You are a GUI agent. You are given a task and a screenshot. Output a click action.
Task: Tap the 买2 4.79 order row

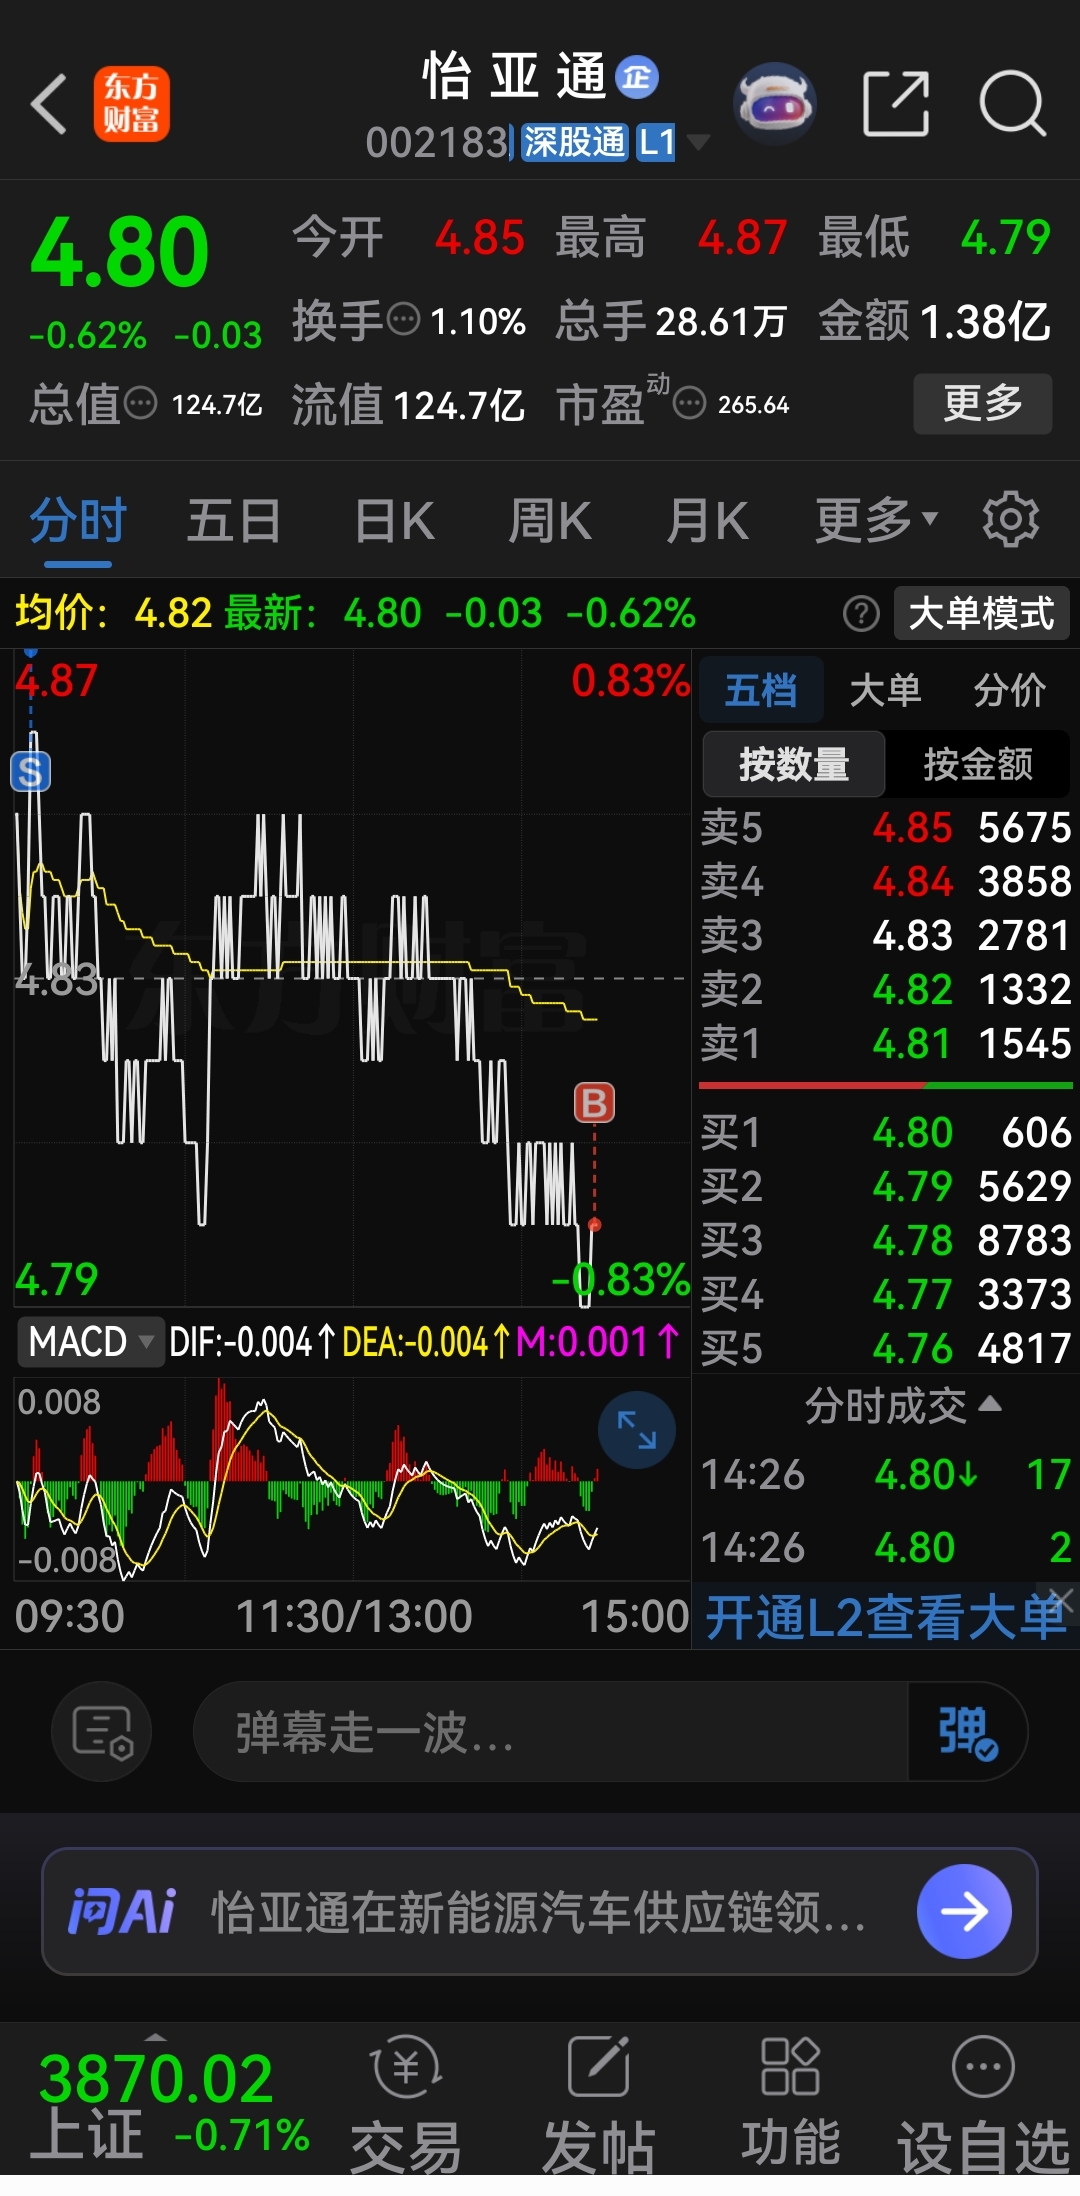[885, 1186]
